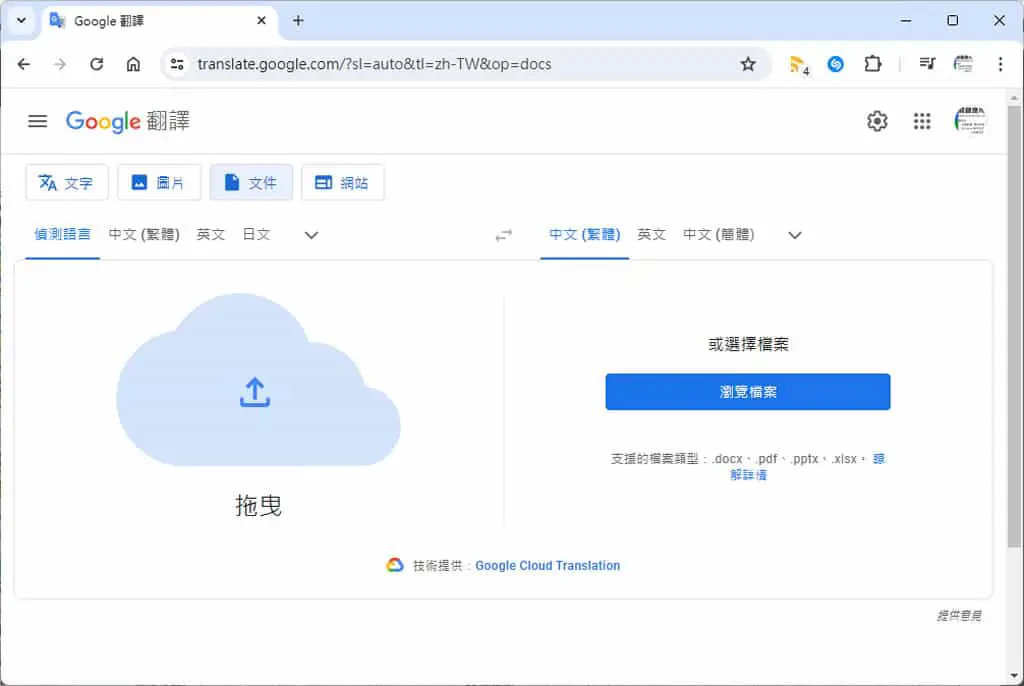
Task: Go forward to the next page
Action: (59, 64)
